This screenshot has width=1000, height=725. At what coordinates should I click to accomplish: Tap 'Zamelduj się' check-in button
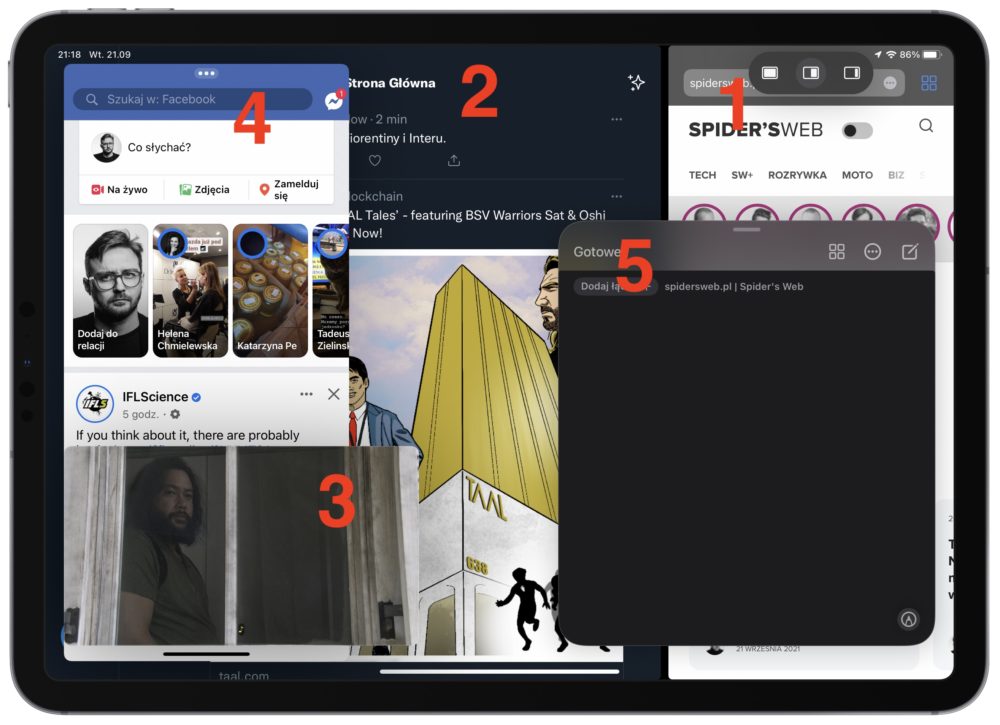[290, 189]
